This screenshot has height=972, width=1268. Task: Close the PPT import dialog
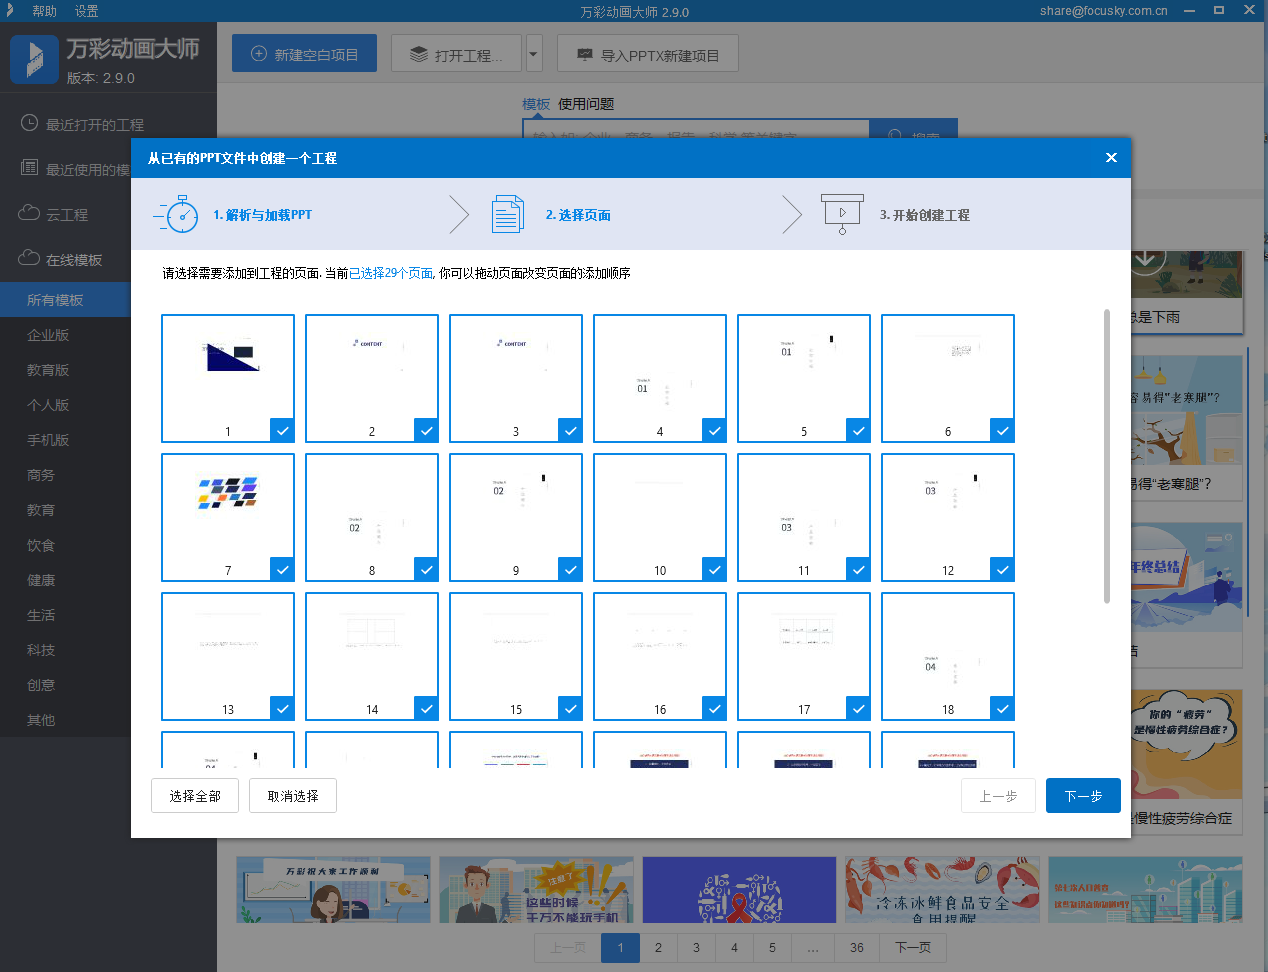[x=1111, y=157]
